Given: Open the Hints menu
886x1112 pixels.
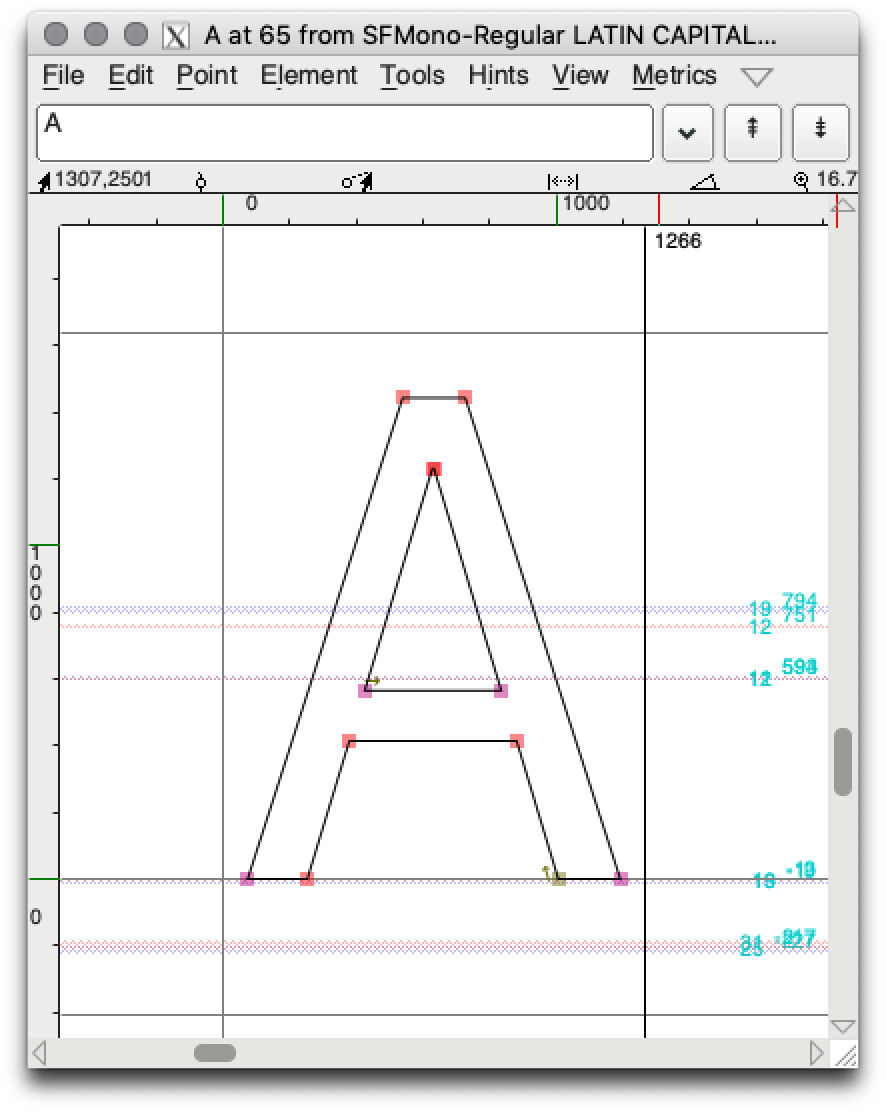Looking at the screenshot, I should tap(498, 76).
